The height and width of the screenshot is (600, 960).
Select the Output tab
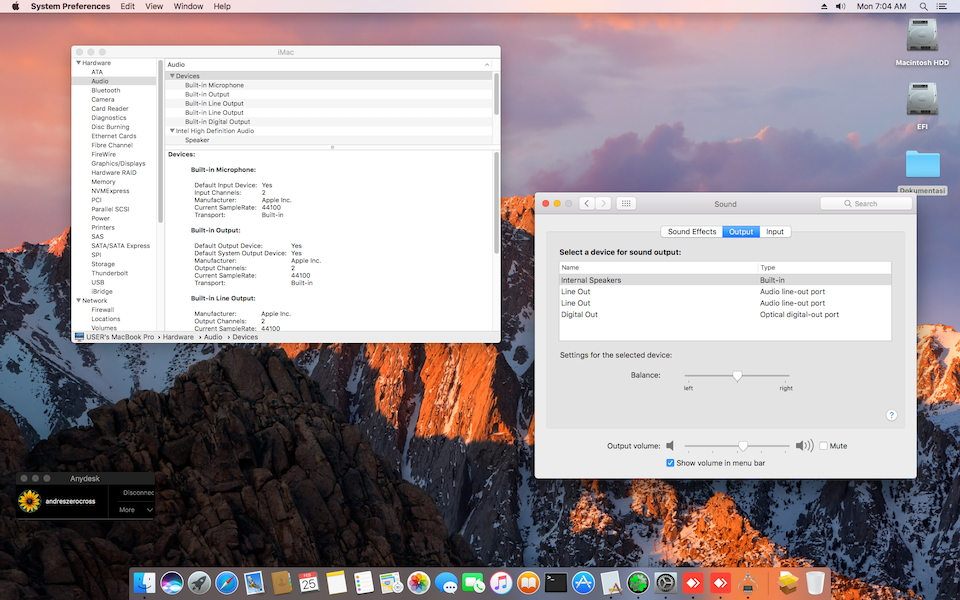click(x=741, y=231)
